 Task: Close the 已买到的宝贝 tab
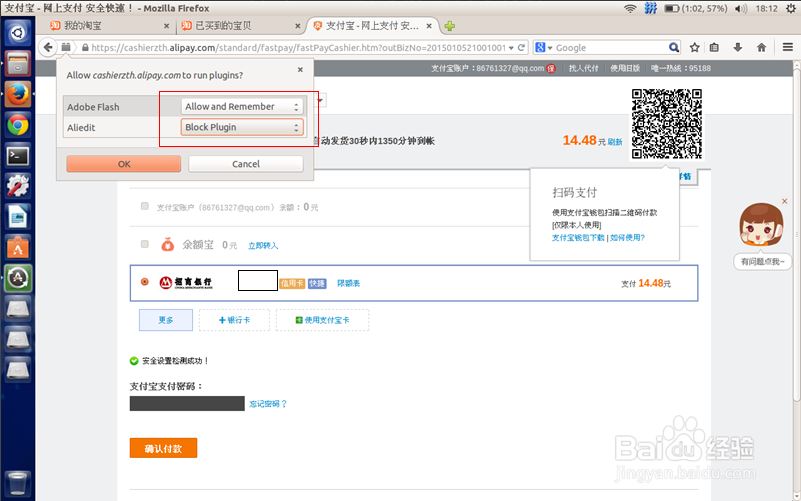click(x=297, y=26)
